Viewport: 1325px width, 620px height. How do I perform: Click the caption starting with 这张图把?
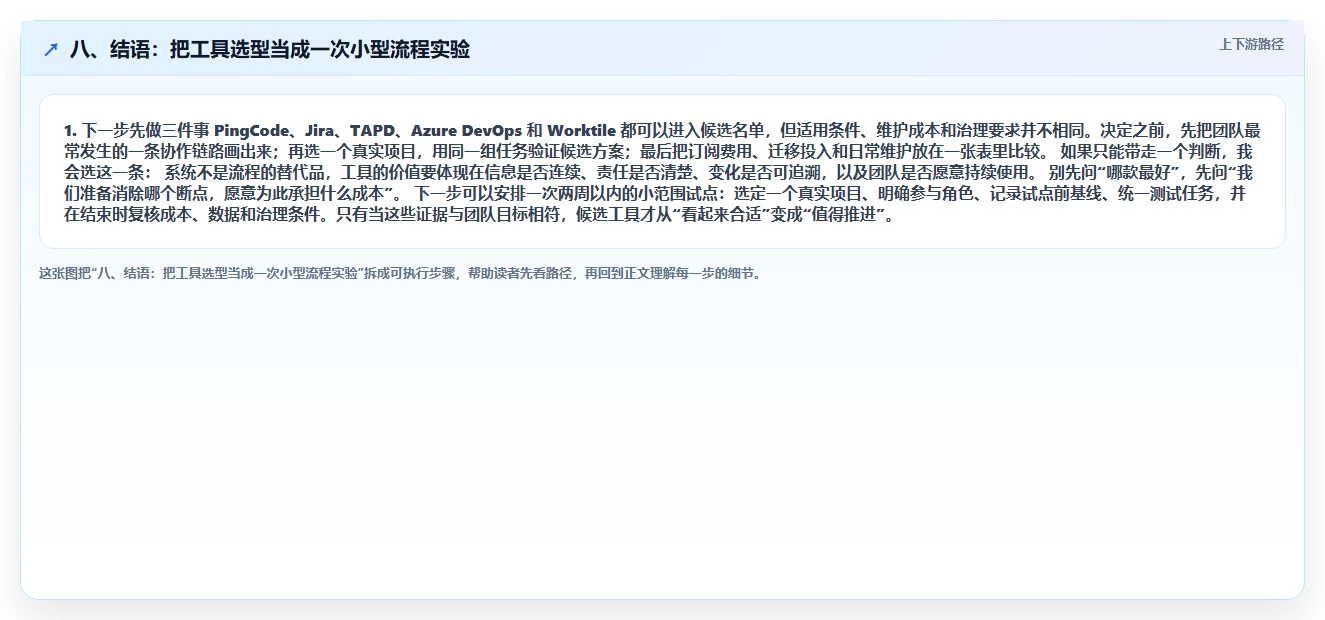[x=402, y=272]
